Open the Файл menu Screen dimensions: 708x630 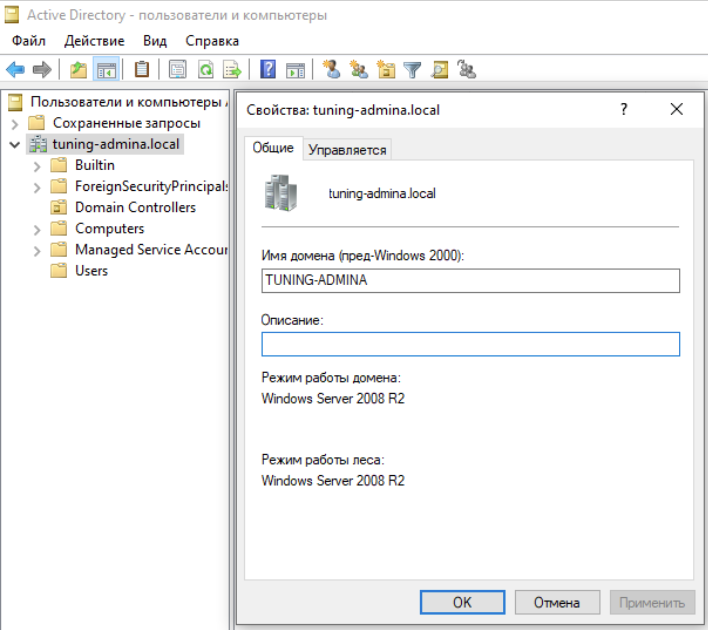click(x=29, y=41)
